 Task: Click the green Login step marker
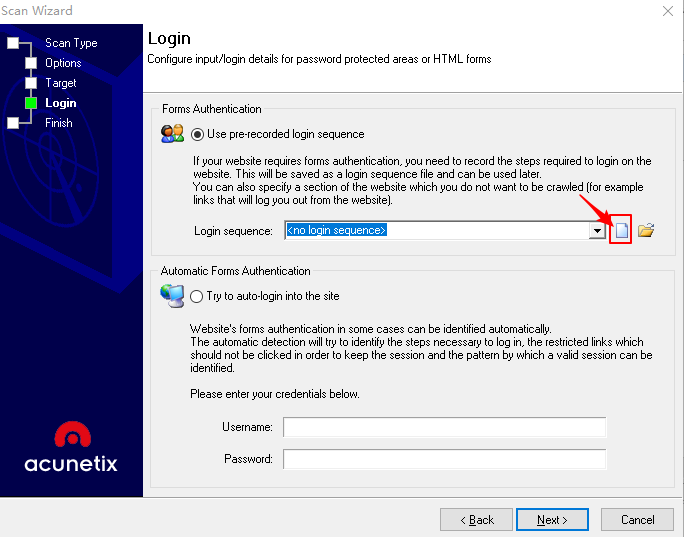click(x=31, y=103)
